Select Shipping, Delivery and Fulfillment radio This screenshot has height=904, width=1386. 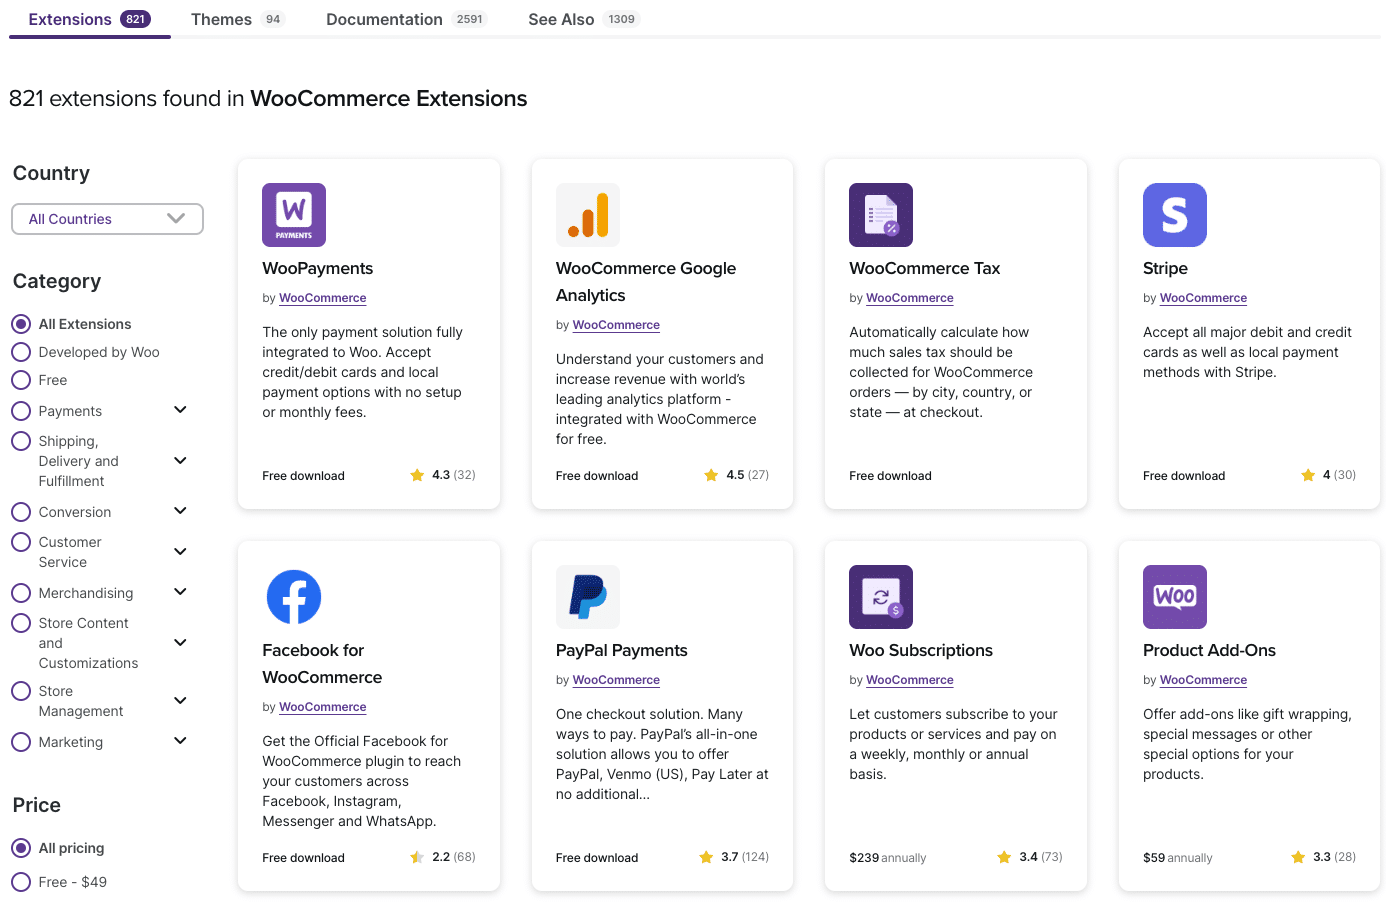[21, 441]
